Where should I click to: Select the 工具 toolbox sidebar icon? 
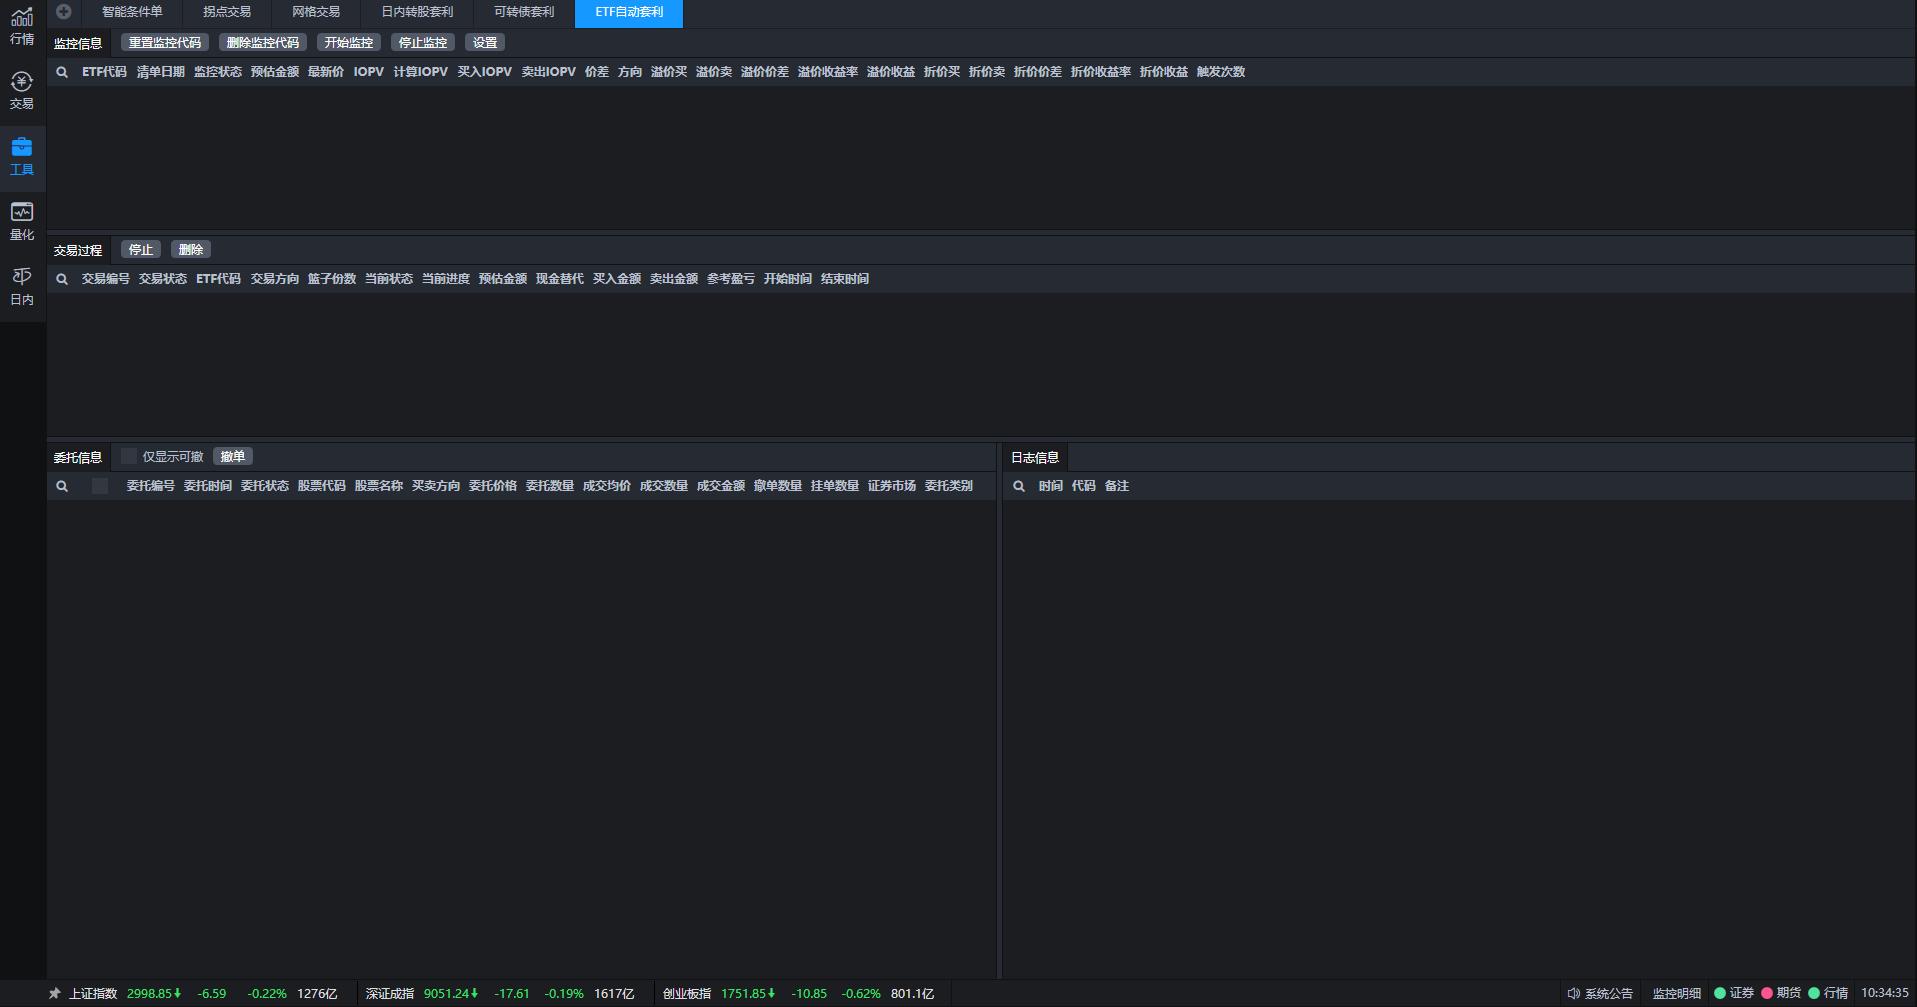[x=21, y=157]
